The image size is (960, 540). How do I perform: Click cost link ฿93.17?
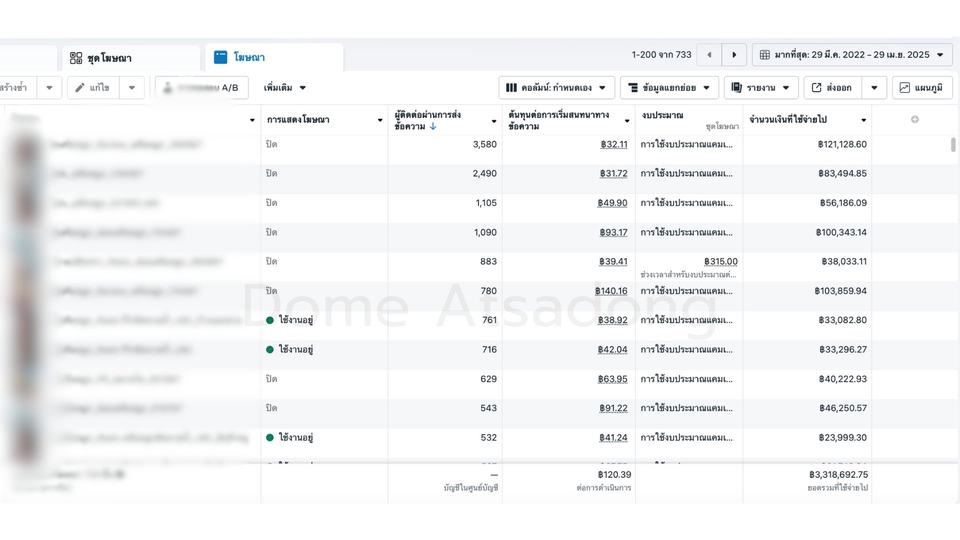[x=613, y=233]
